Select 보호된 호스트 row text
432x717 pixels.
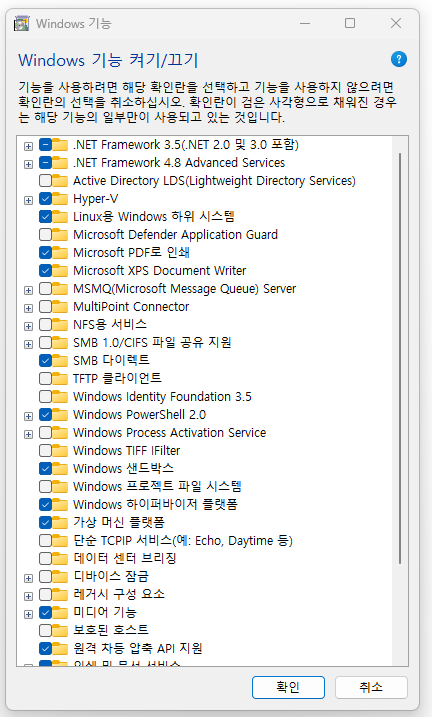[x=111, y=630]
